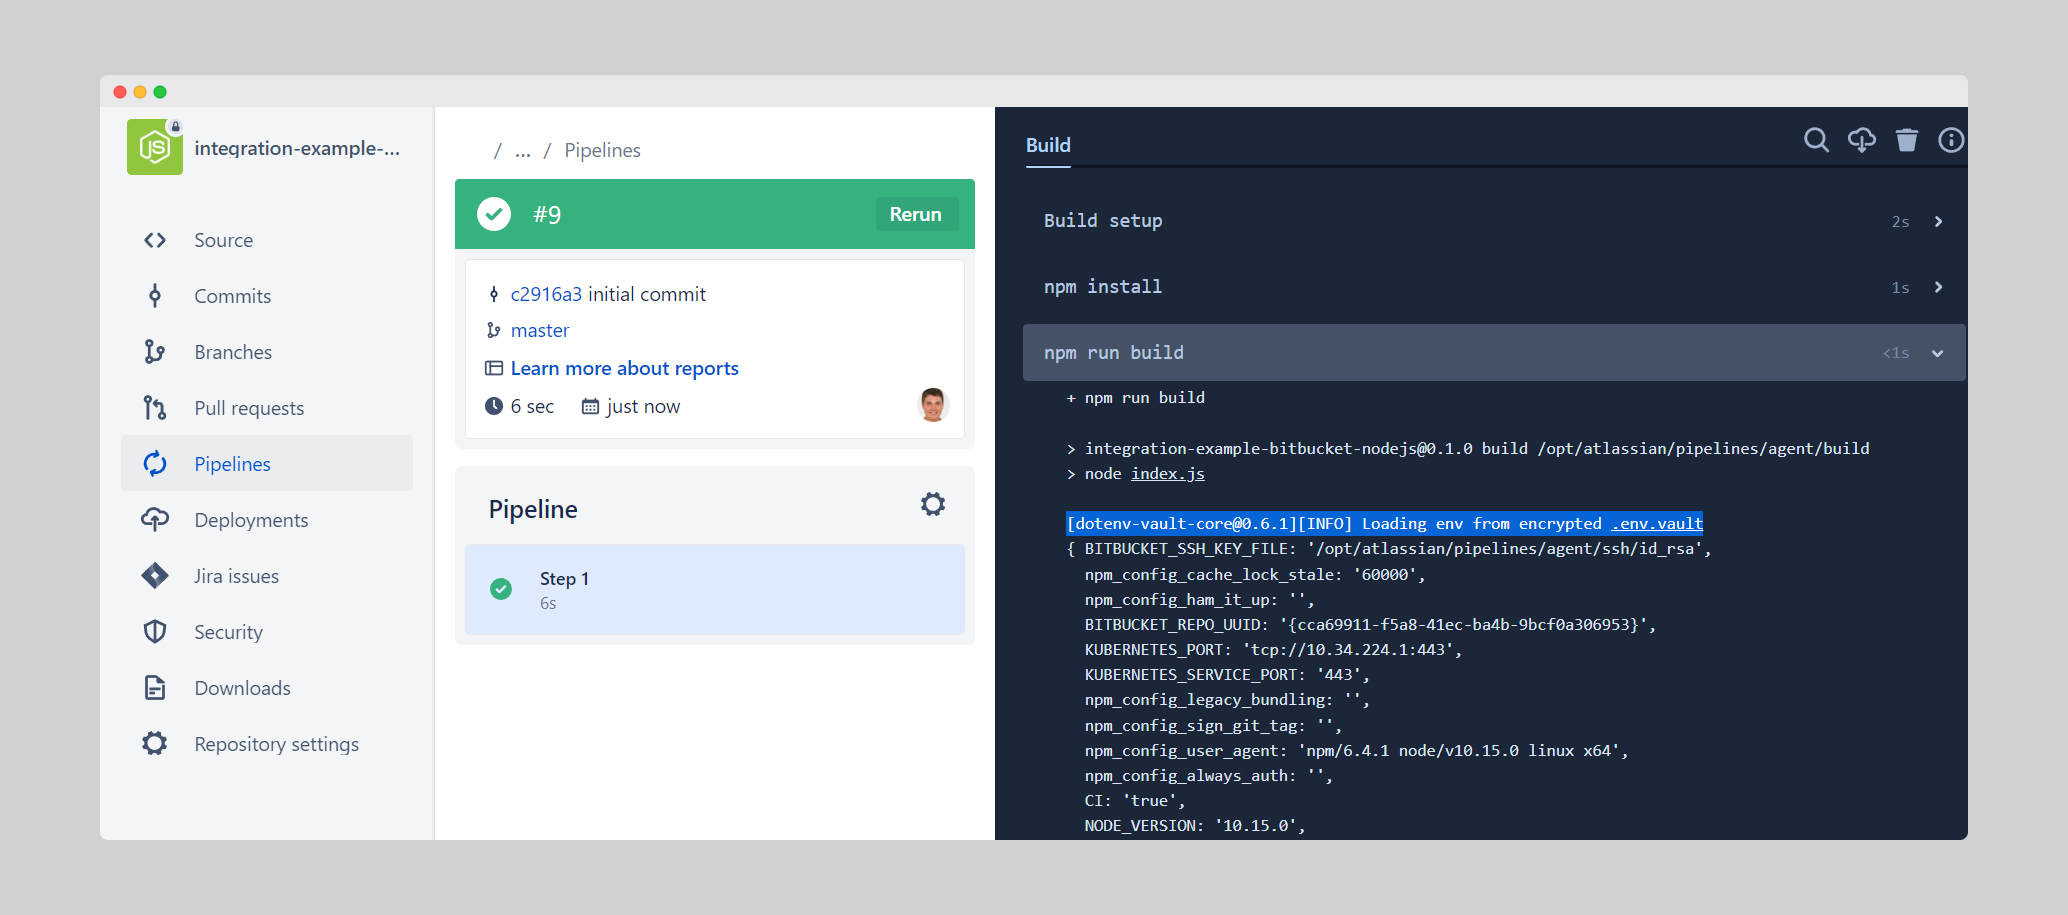This screenshot has height=915, width=2068.
Task: Click the reports icon beside Learn more
Action: pos(494,368)
